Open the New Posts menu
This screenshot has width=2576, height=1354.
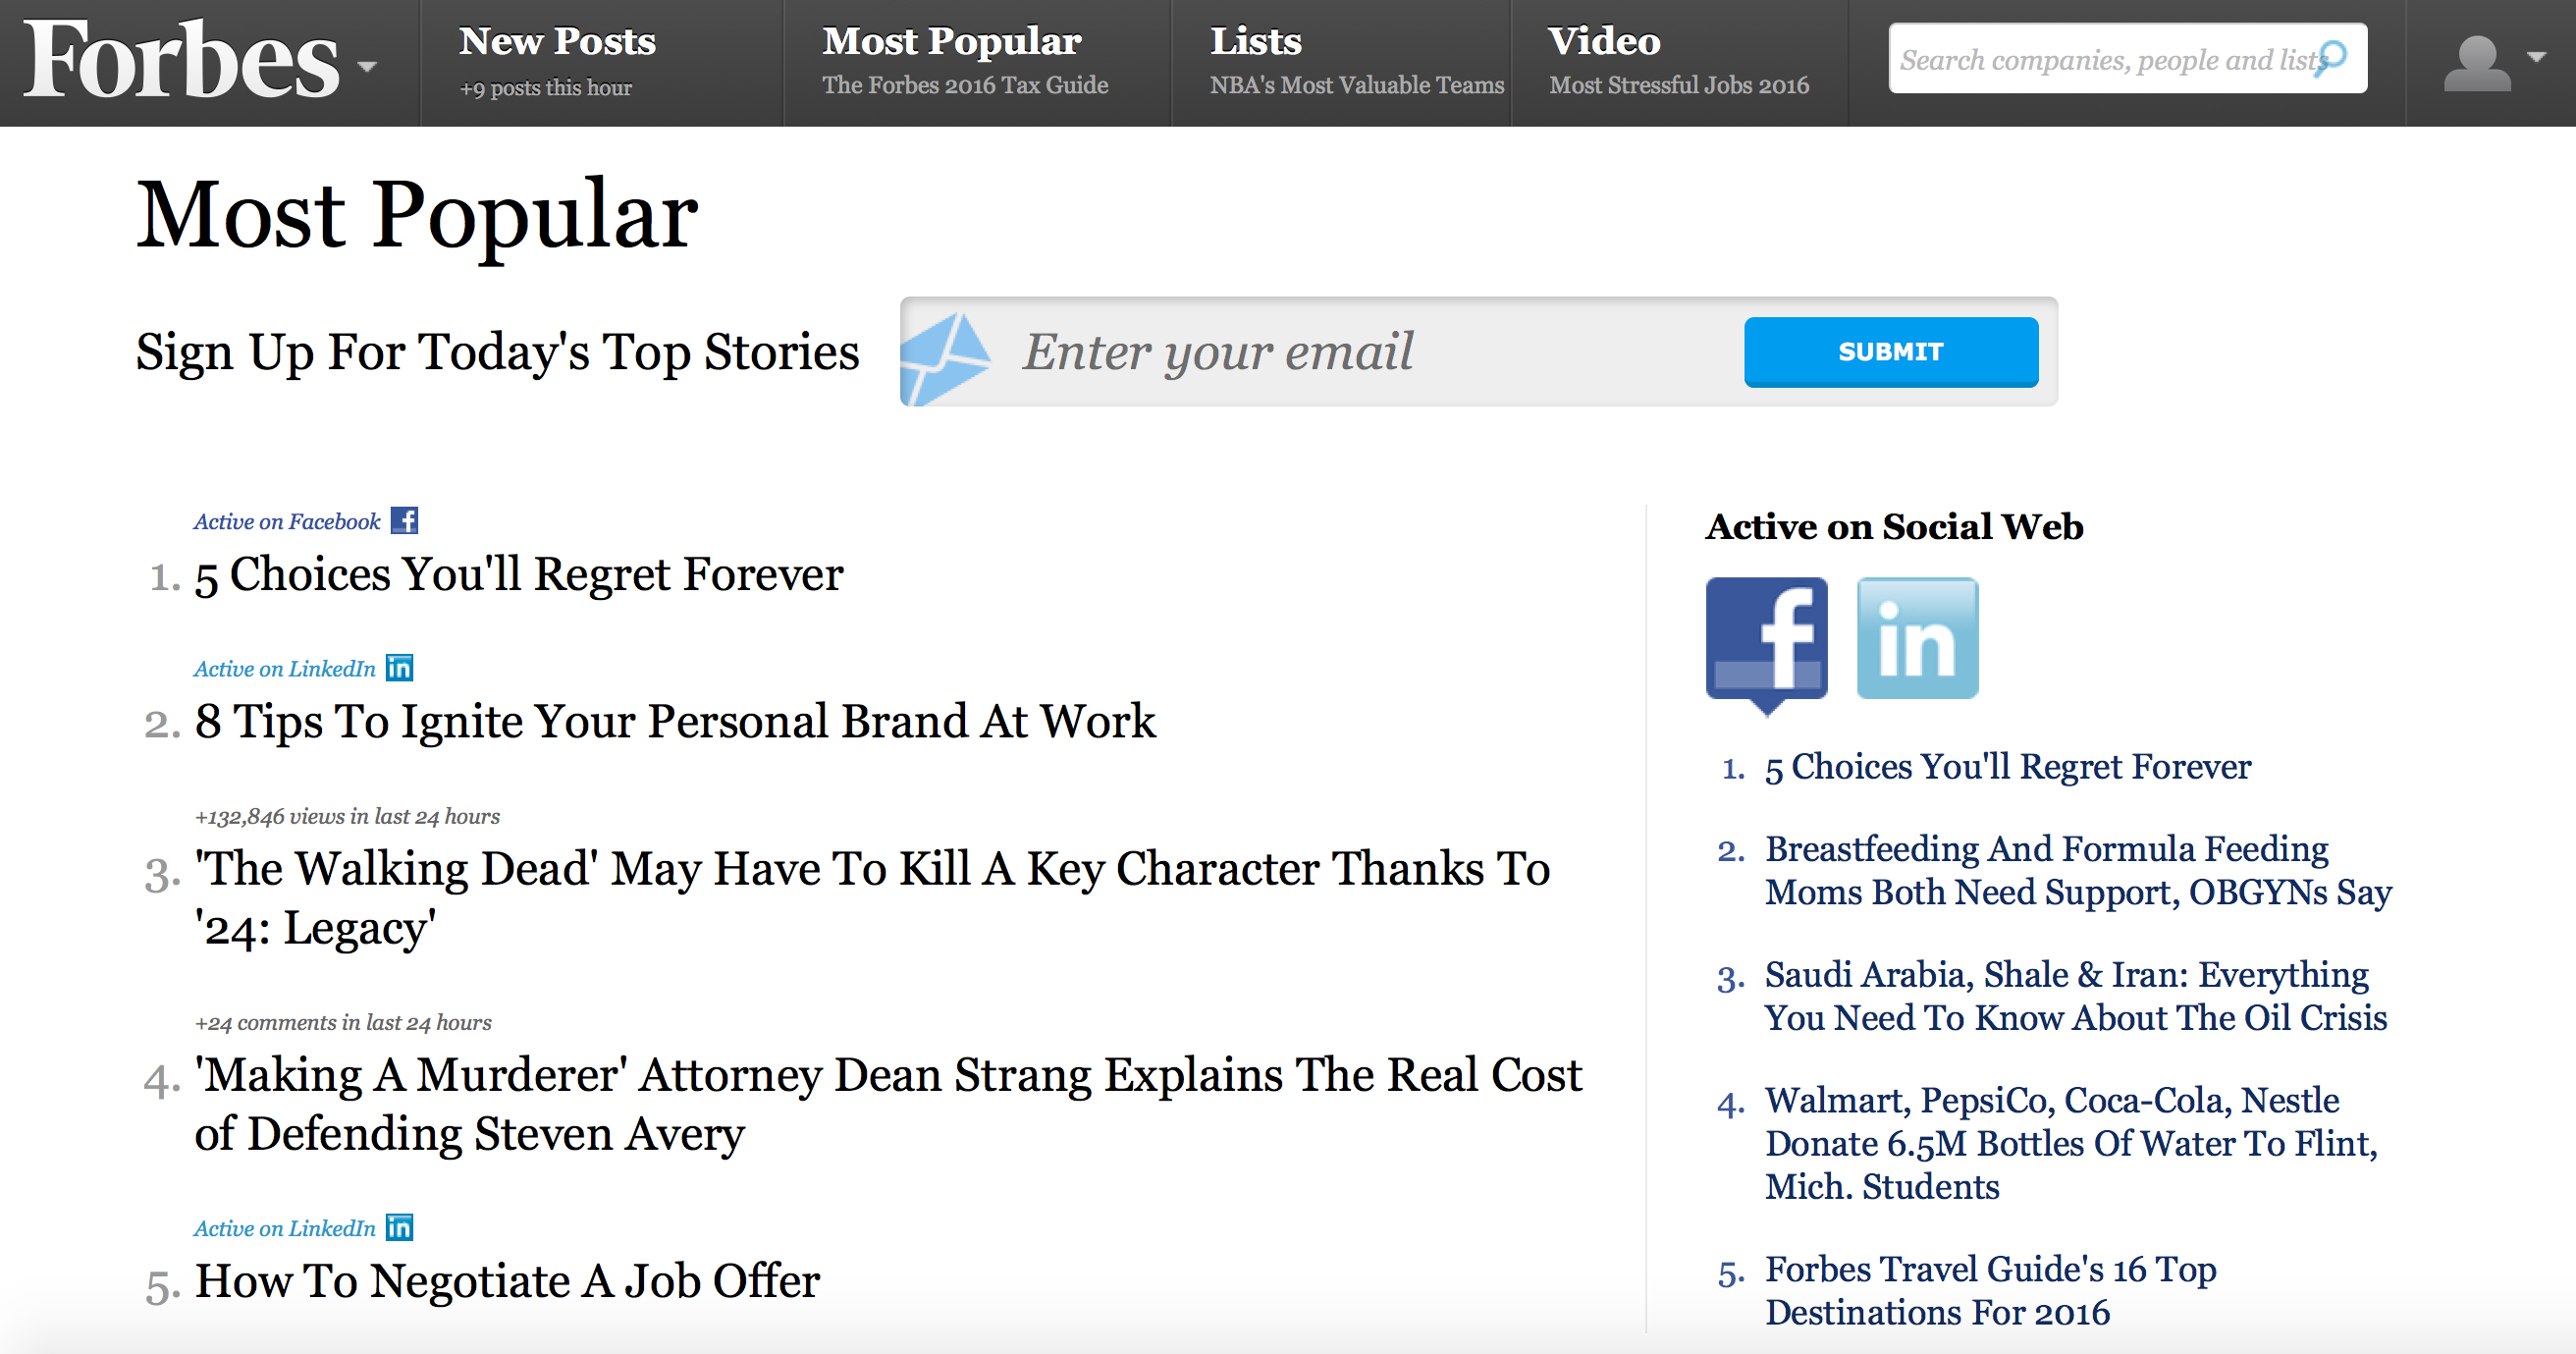tap(557, 42)
